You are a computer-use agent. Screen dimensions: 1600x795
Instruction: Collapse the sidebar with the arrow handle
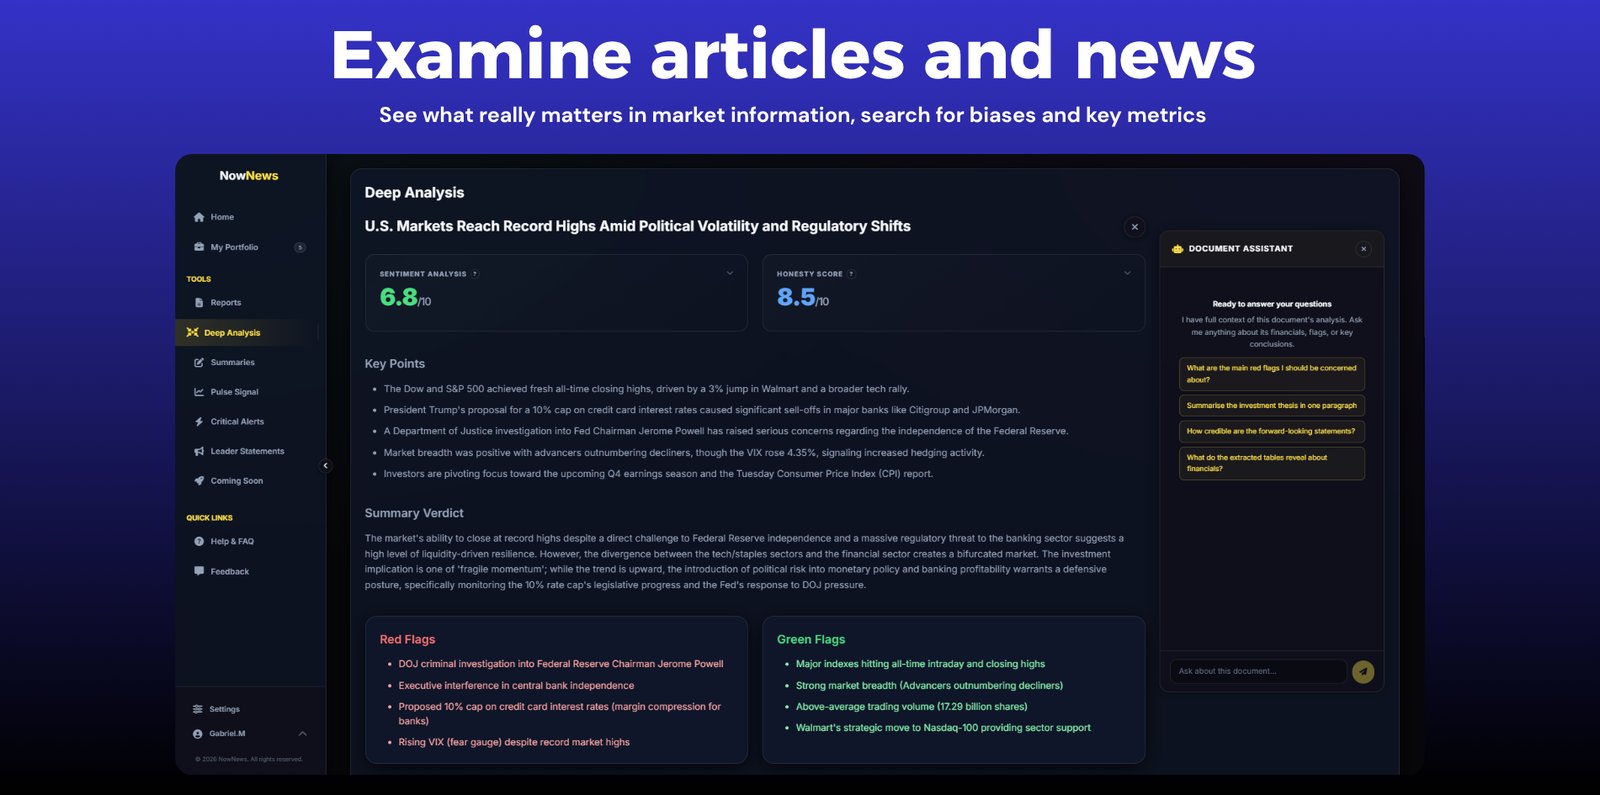click(325, 466)
